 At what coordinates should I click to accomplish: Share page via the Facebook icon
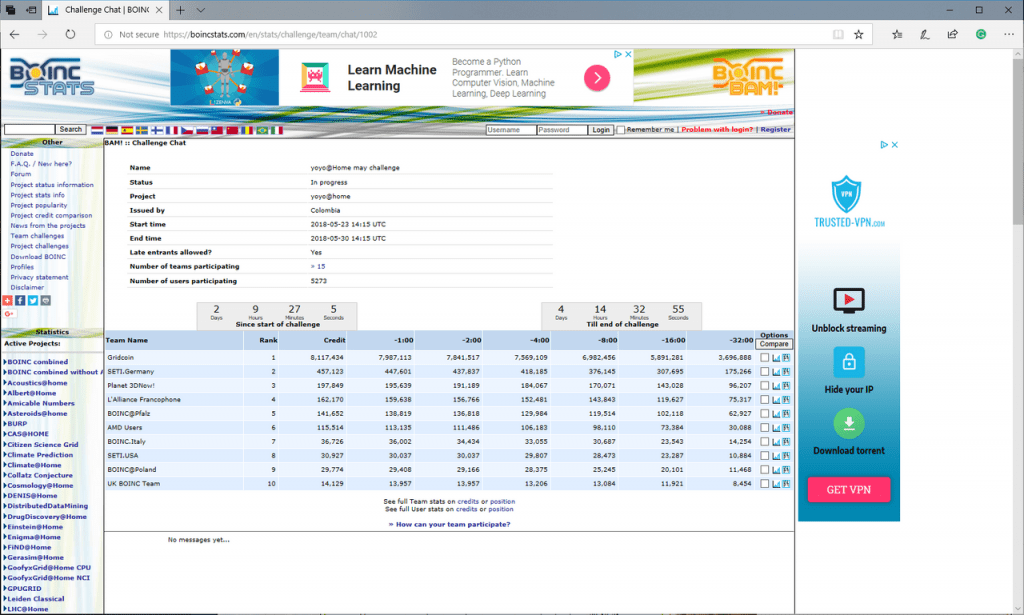coord(20,300)
